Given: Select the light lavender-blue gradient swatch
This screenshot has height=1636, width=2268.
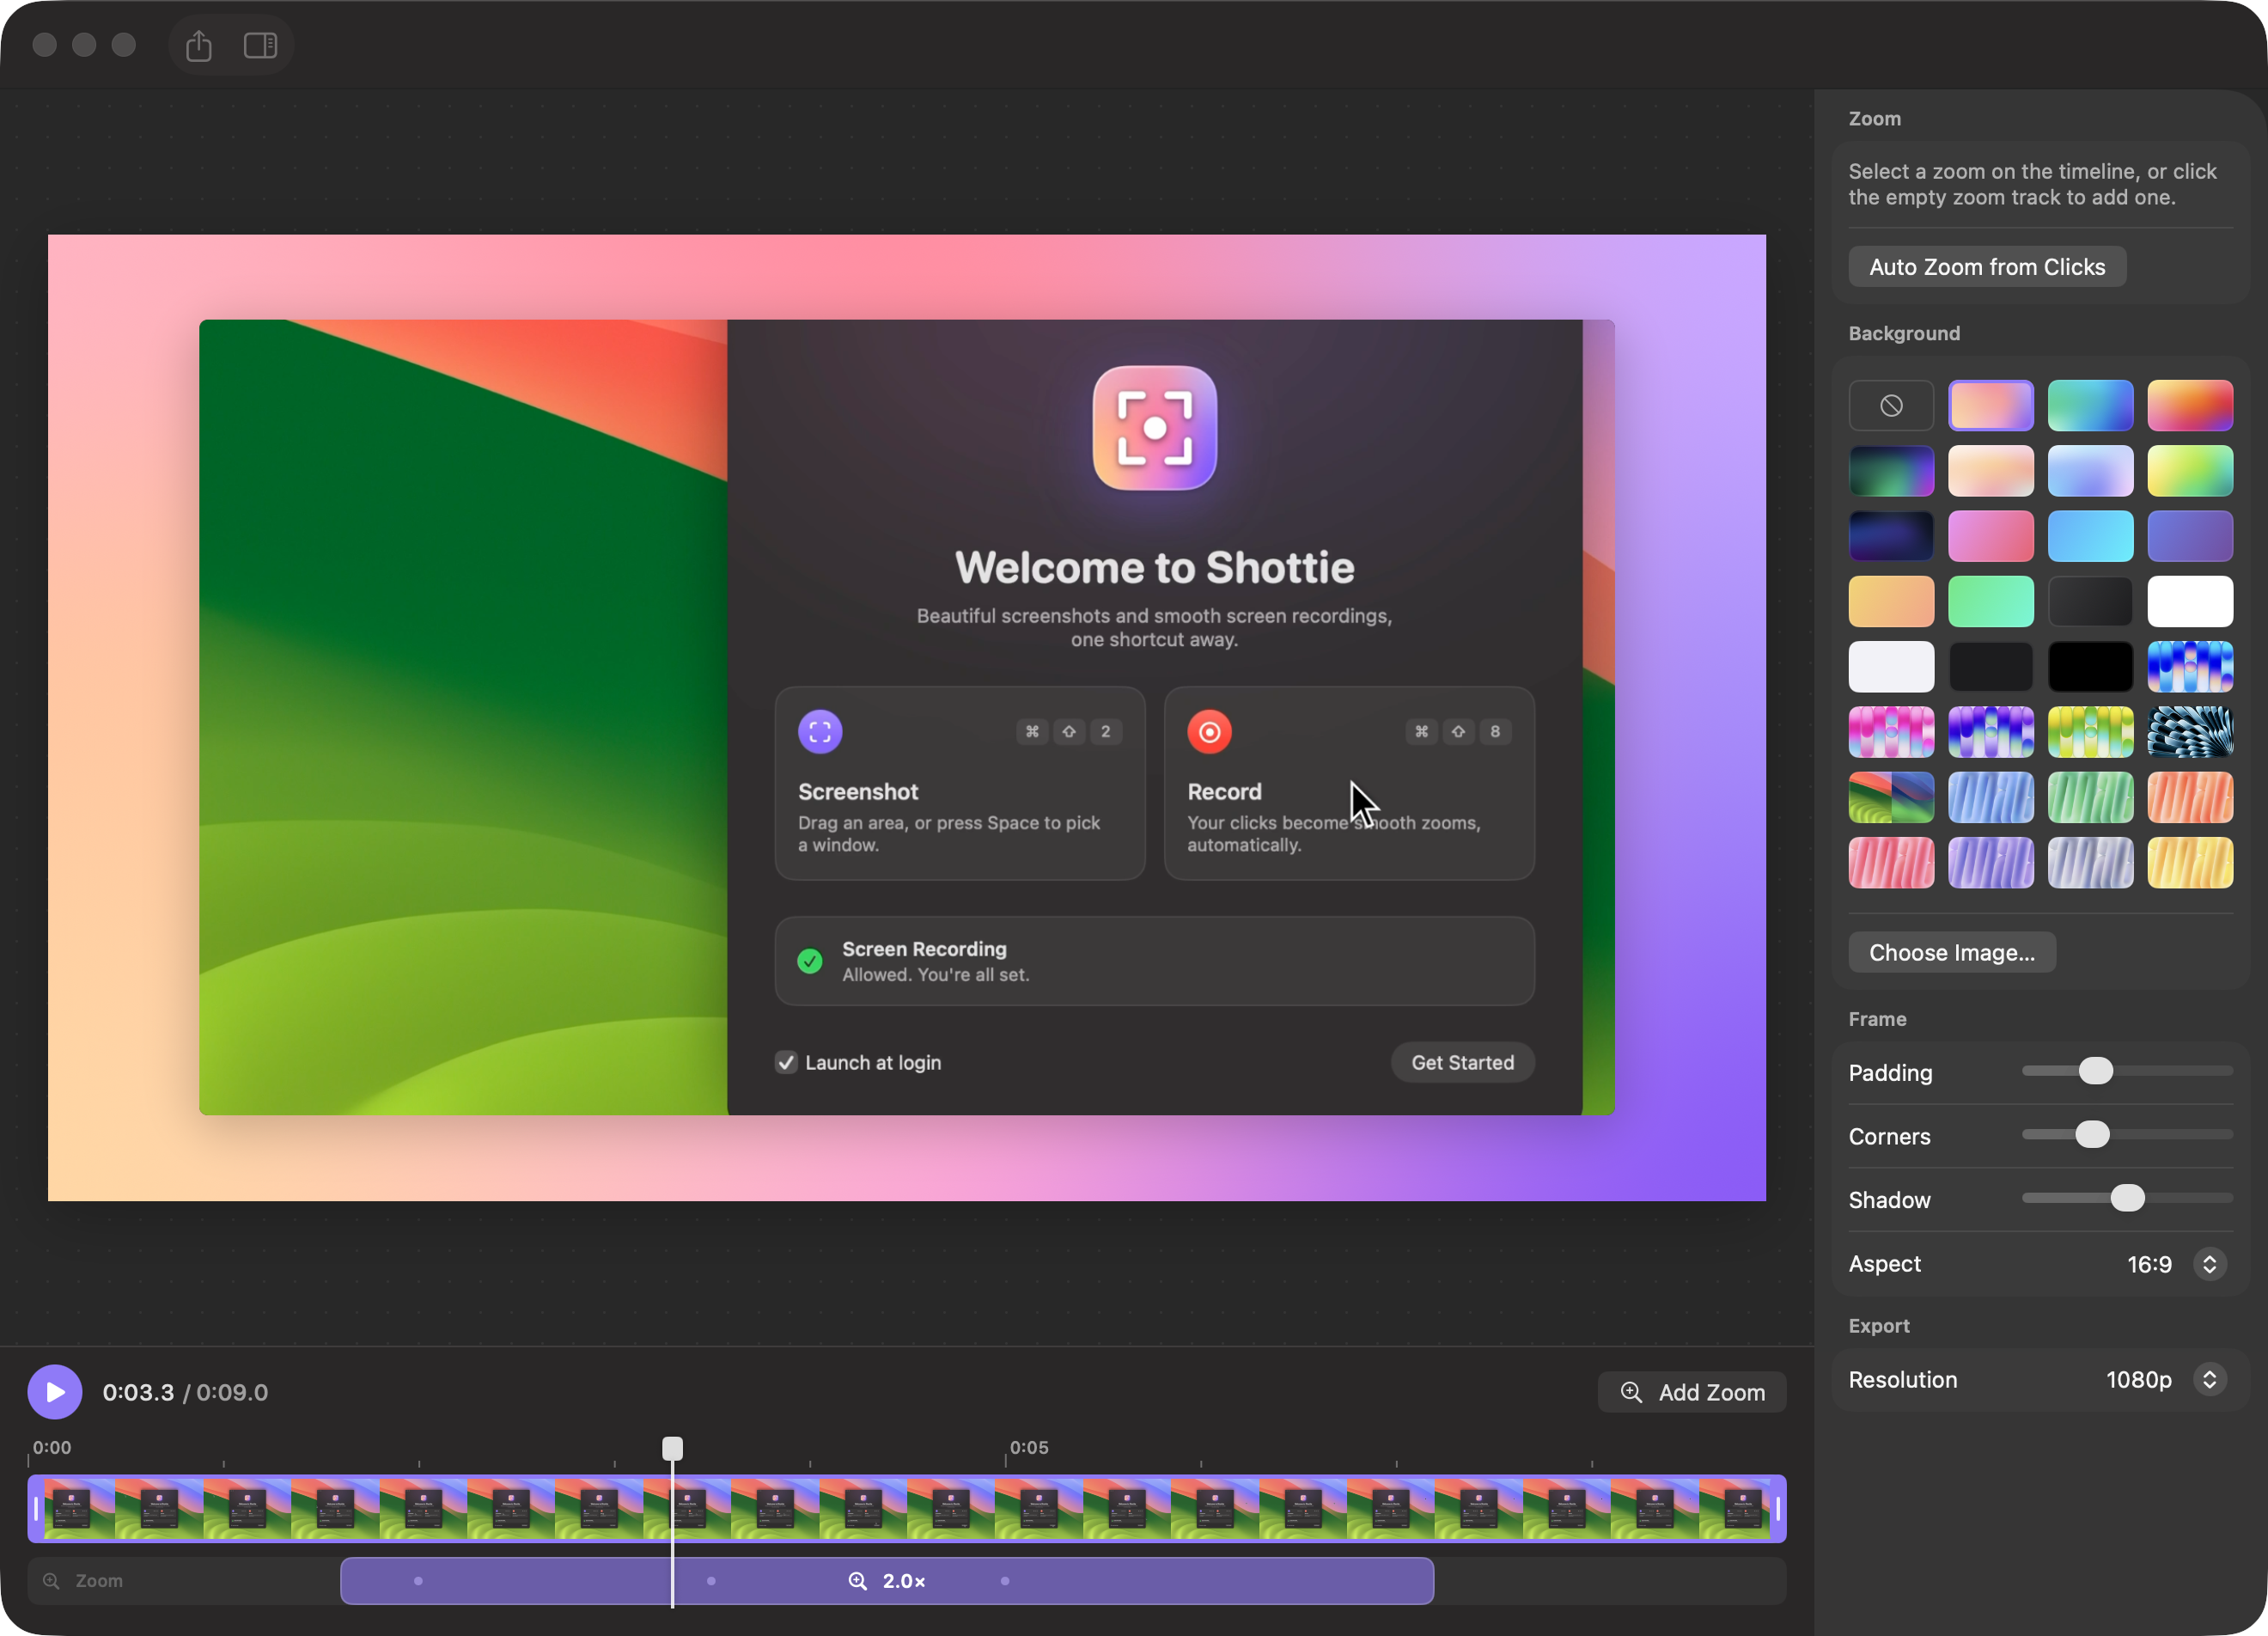Looking at the screenshot, I should pos(2090,471).
